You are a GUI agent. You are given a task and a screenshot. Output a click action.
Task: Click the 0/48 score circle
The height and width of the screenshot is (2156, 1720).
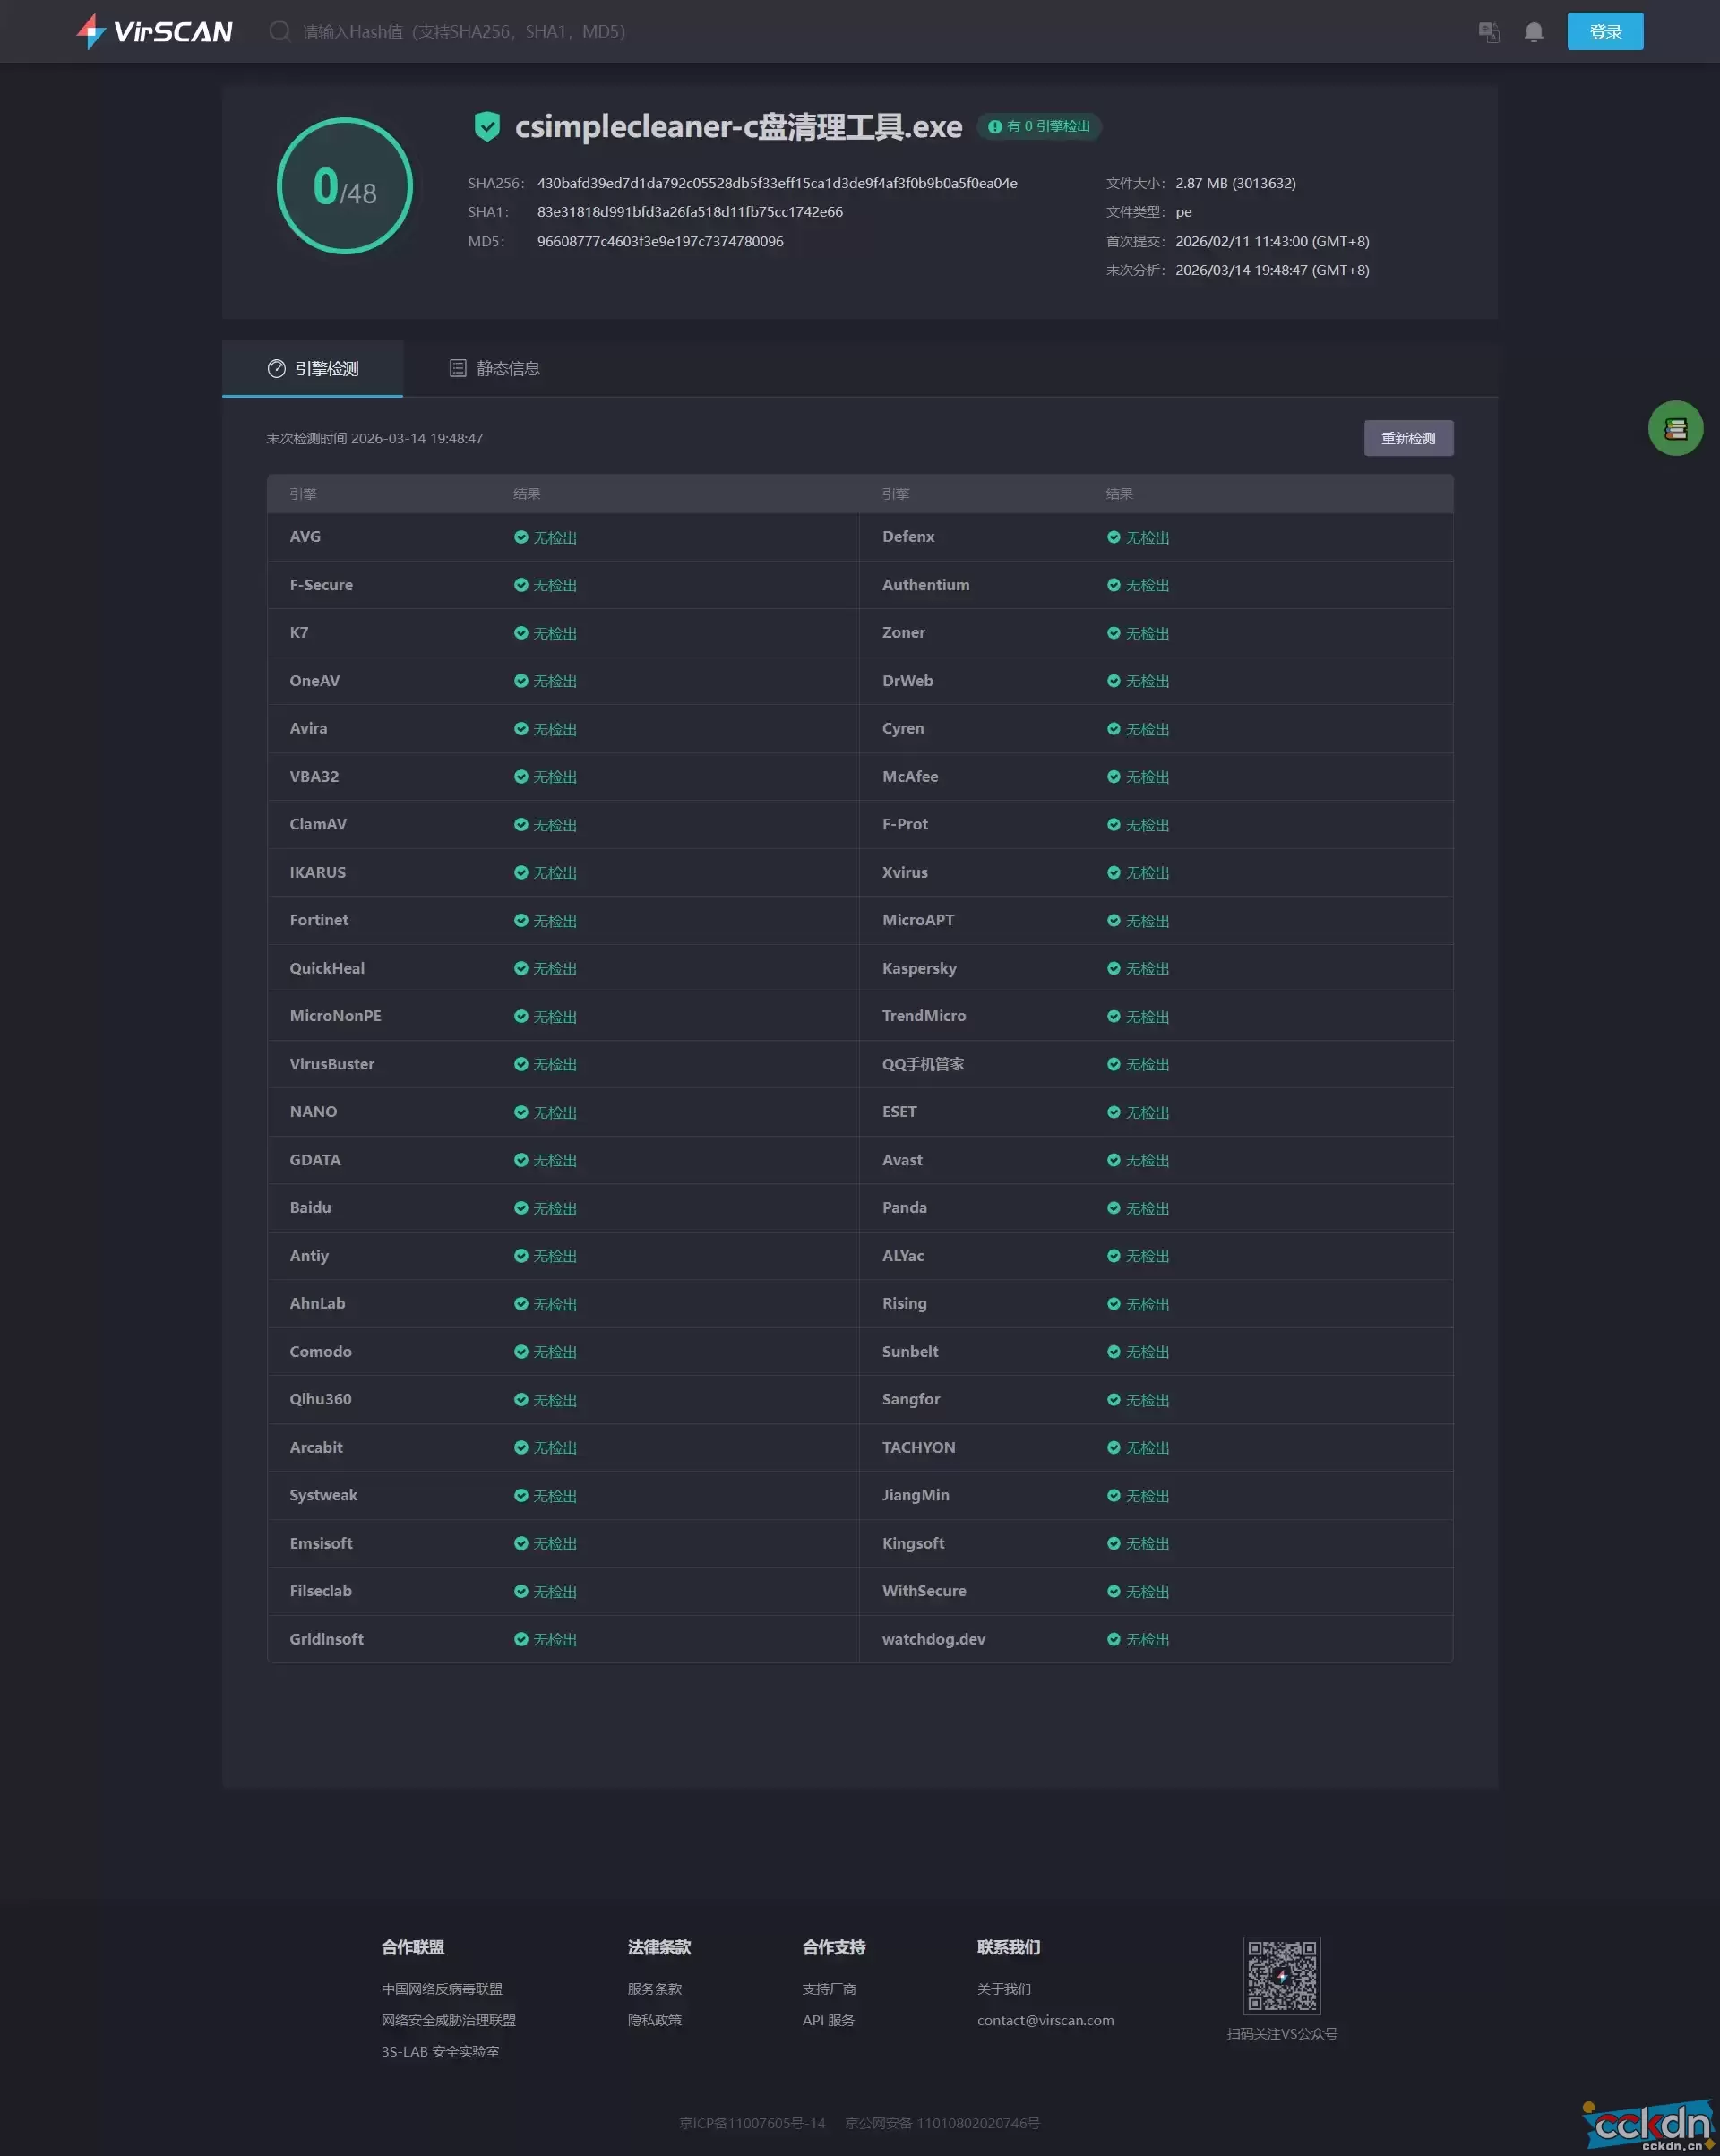345,186
